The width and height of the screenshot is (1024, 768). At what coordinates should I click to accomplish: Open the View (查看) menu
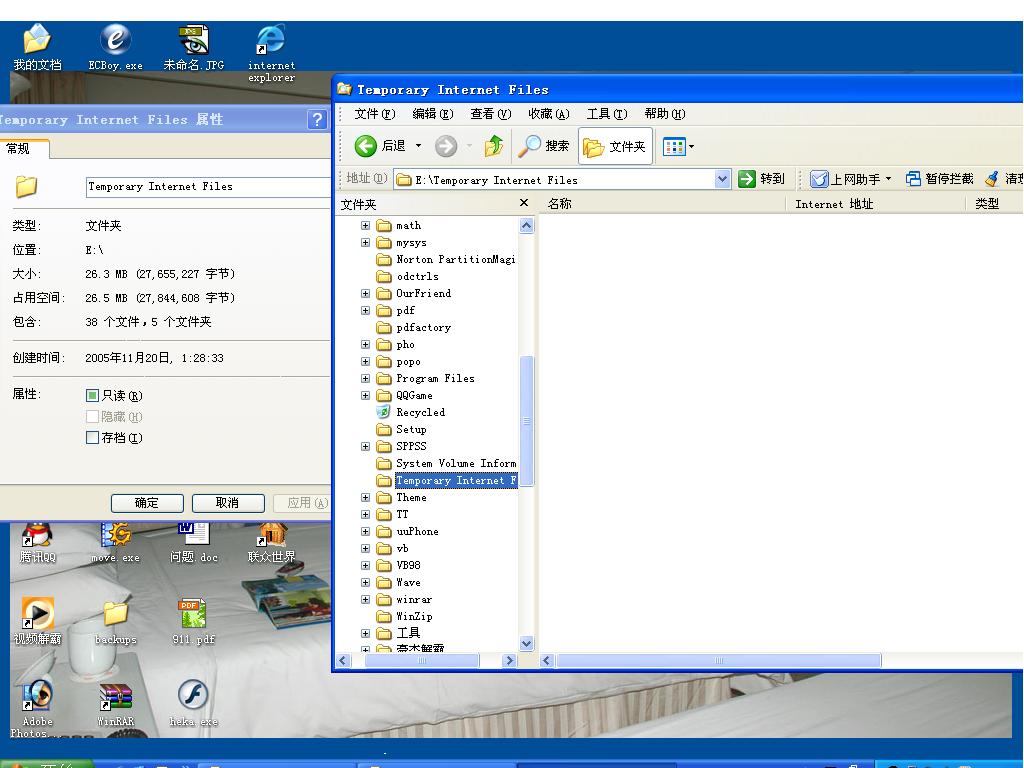[490, 114]
